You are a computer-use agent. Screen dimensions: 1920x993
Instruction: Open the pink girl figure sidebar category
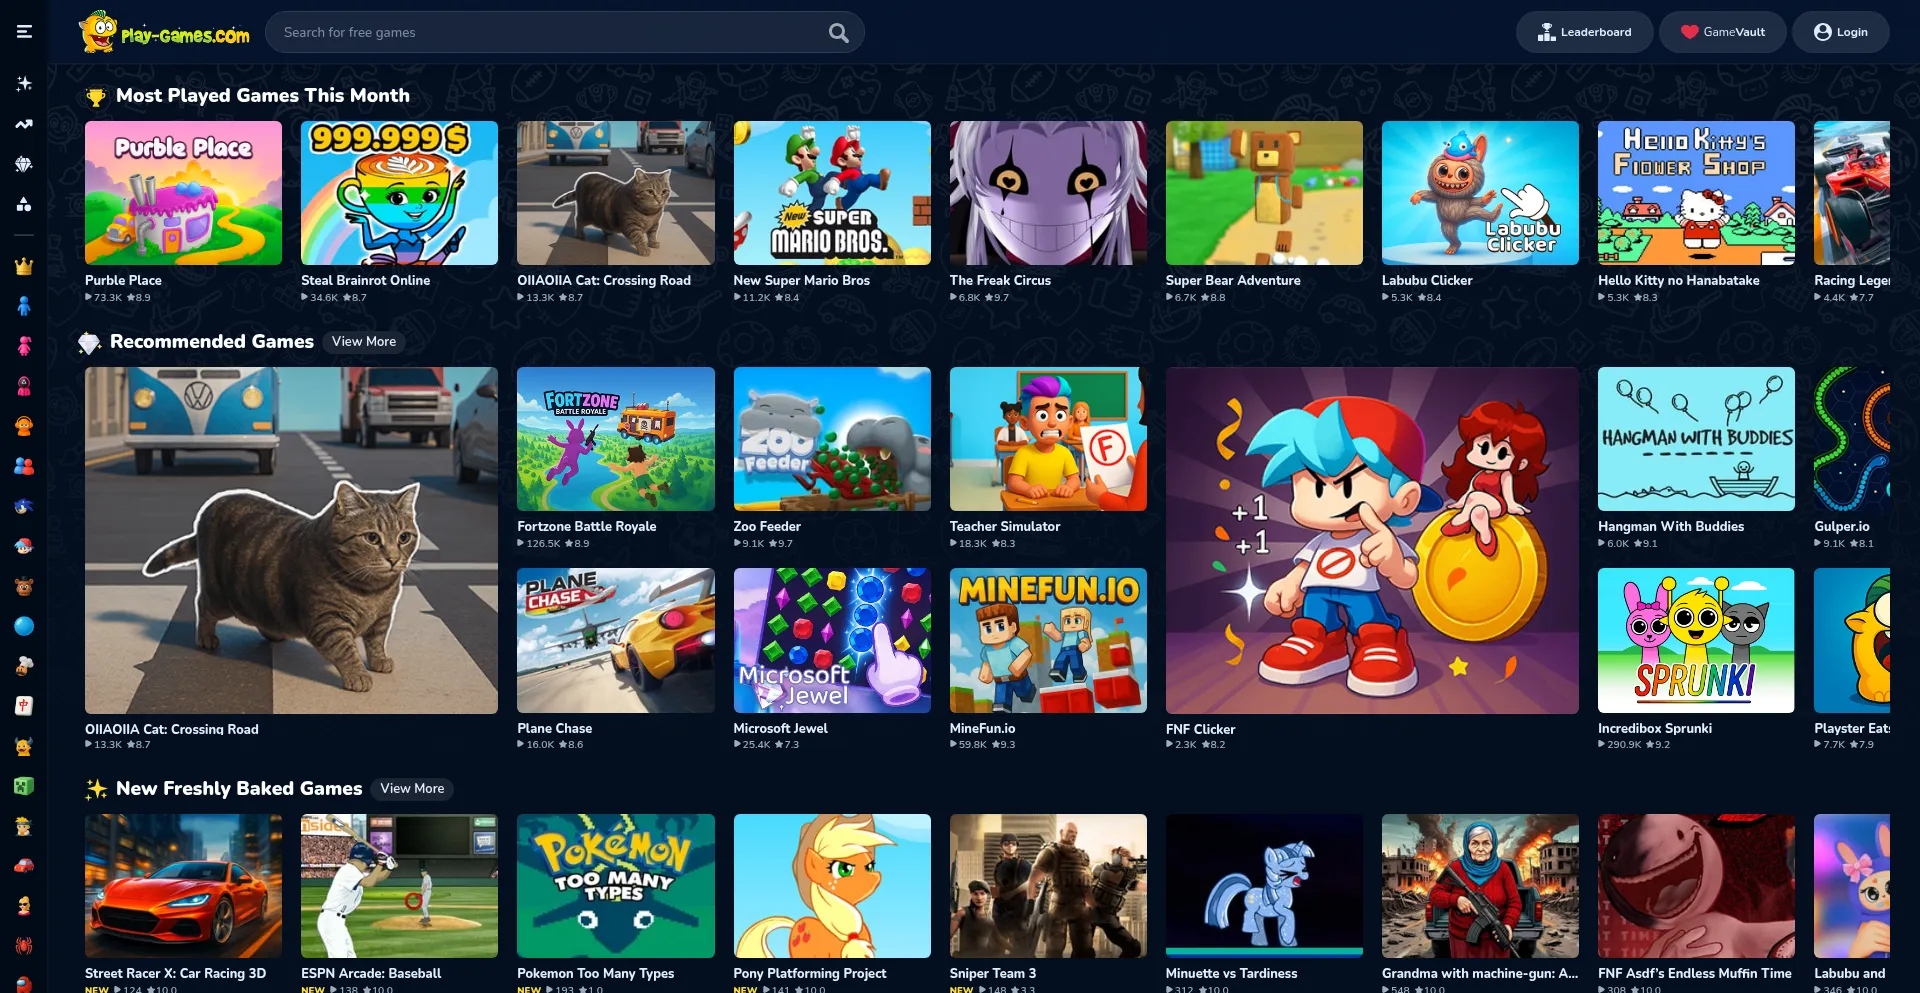point(24,346)
